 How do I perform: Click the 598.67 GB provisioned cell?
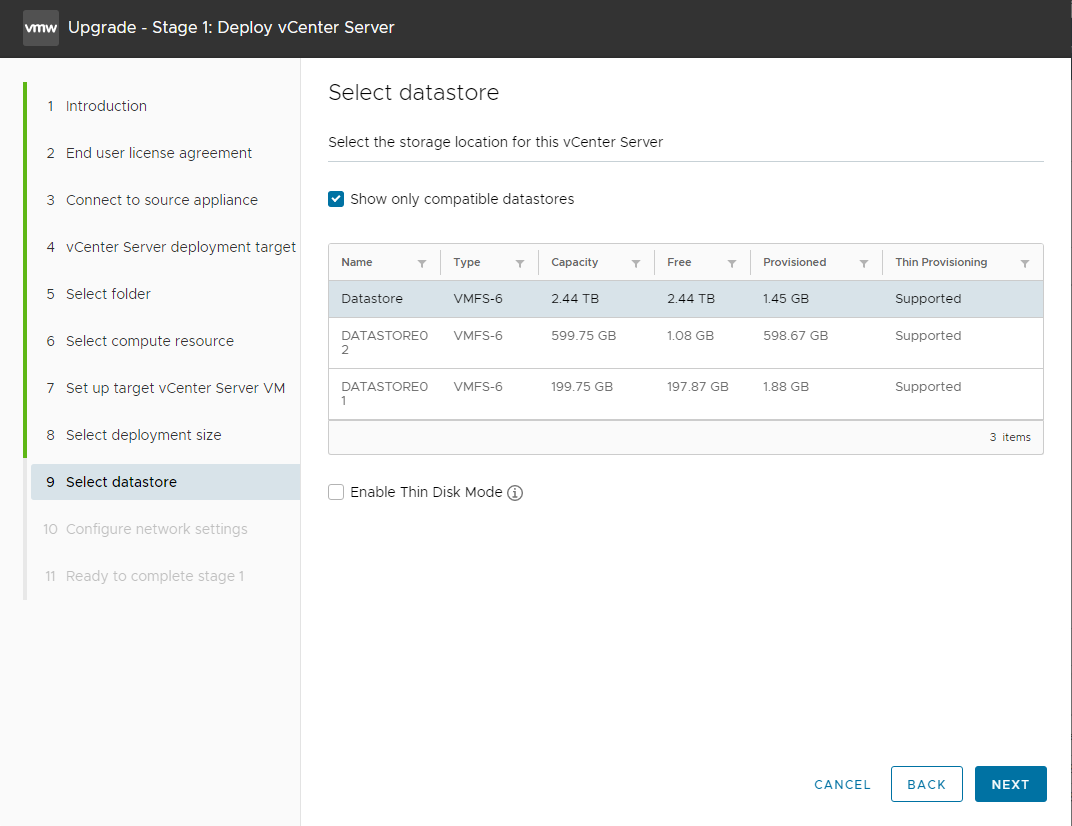(x=795, y=336)
